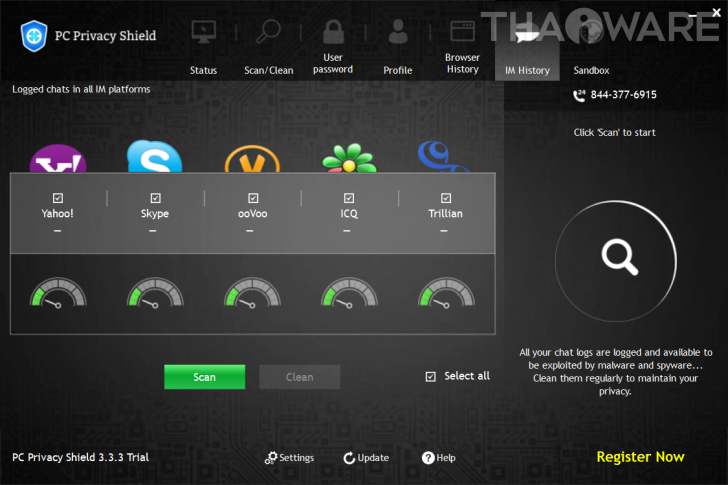
Task: Uncheck the Yahoo! checkbox
Action: tap(58, 198)
